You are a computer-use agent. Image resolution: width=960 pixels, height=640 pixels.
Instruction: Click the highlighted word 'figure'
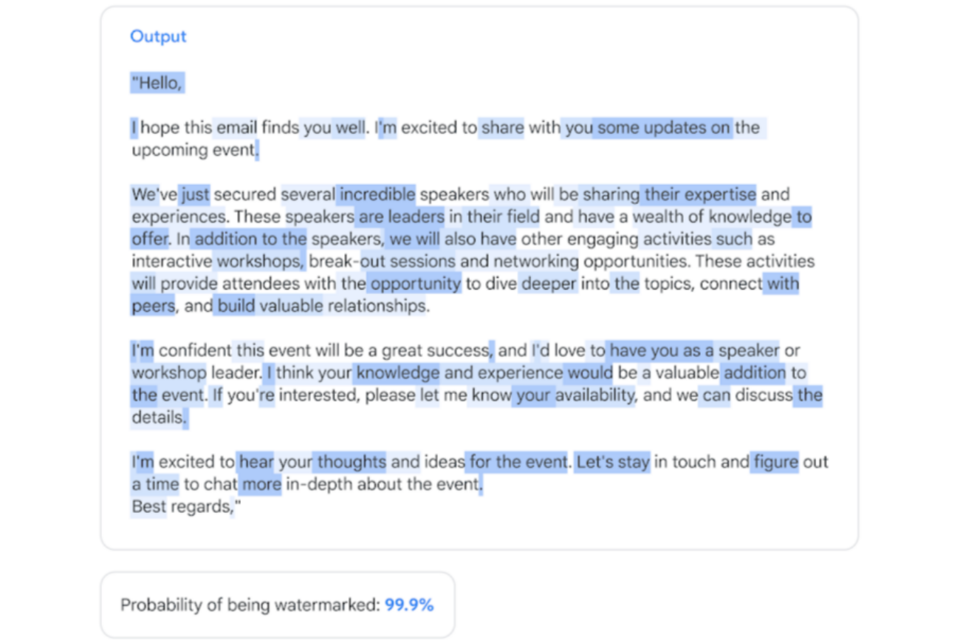click(776, 462)
